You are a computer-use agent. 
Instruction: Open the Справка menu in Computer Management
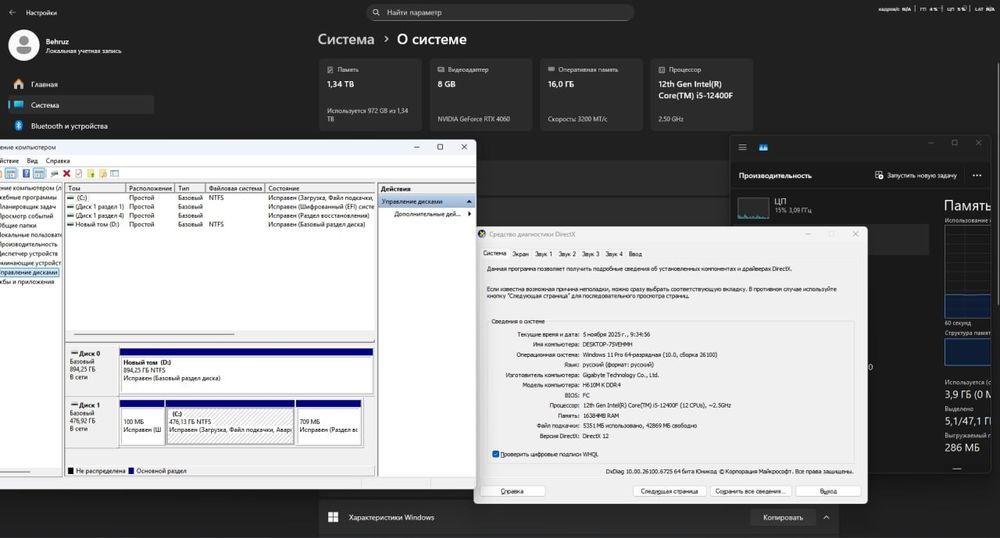coord(57,161)
